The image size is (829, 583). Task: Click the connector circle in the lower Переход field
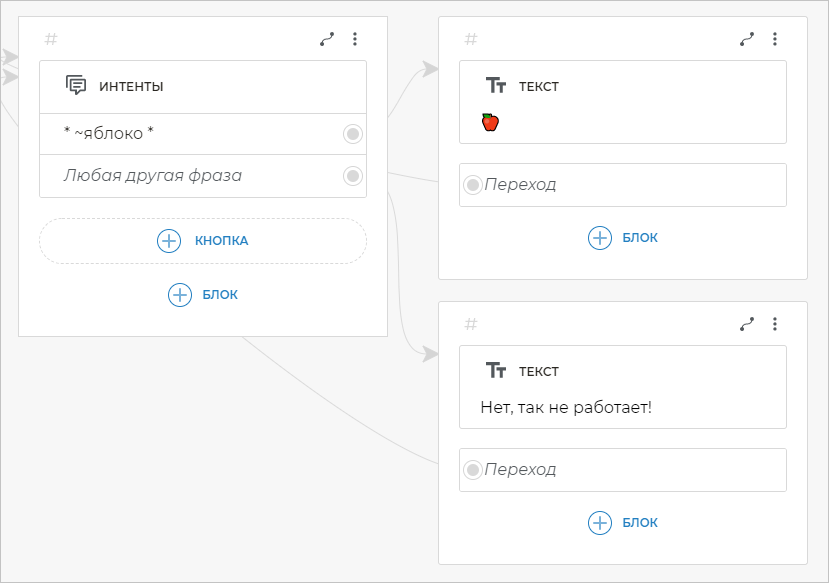[473, 470]
